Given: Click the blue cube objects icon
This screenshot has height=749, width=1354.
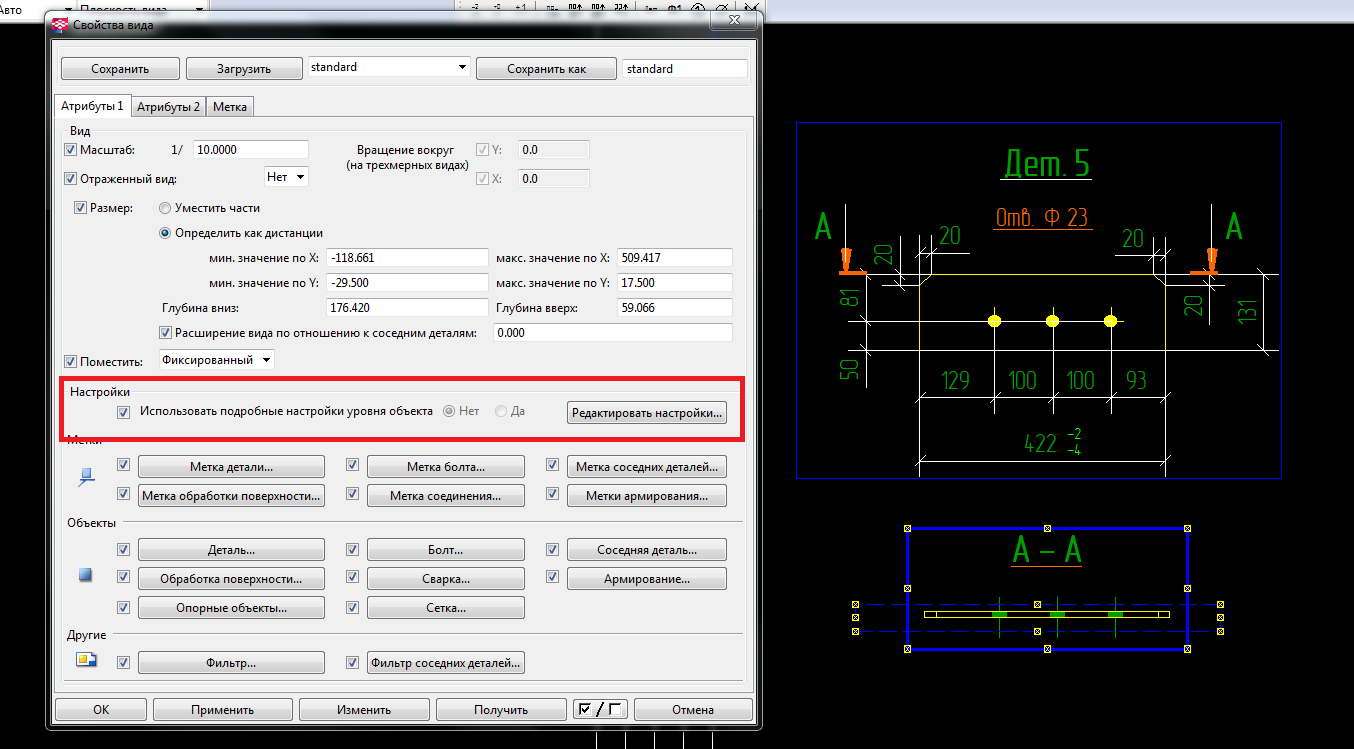Looking at the screenshot, I should tap(86, 576).
